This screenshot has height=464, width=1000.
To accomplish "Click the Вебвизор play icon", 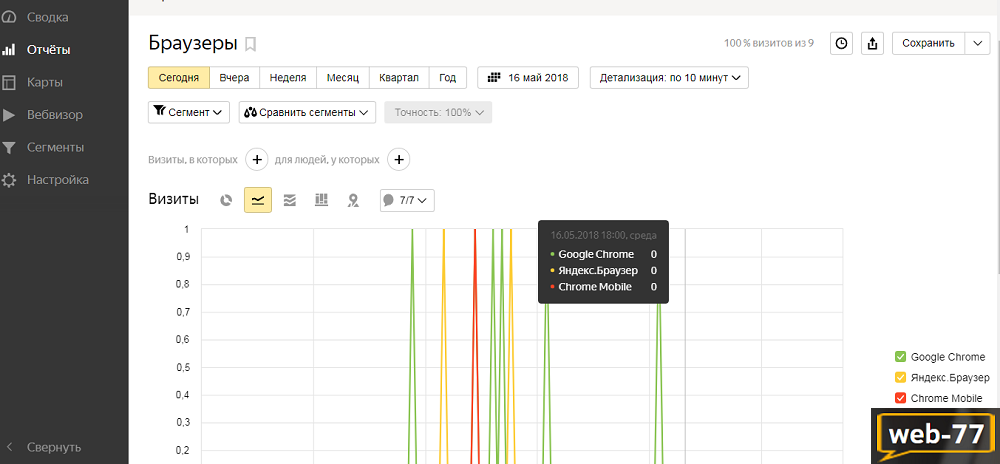I will click(x=8, y=115).
